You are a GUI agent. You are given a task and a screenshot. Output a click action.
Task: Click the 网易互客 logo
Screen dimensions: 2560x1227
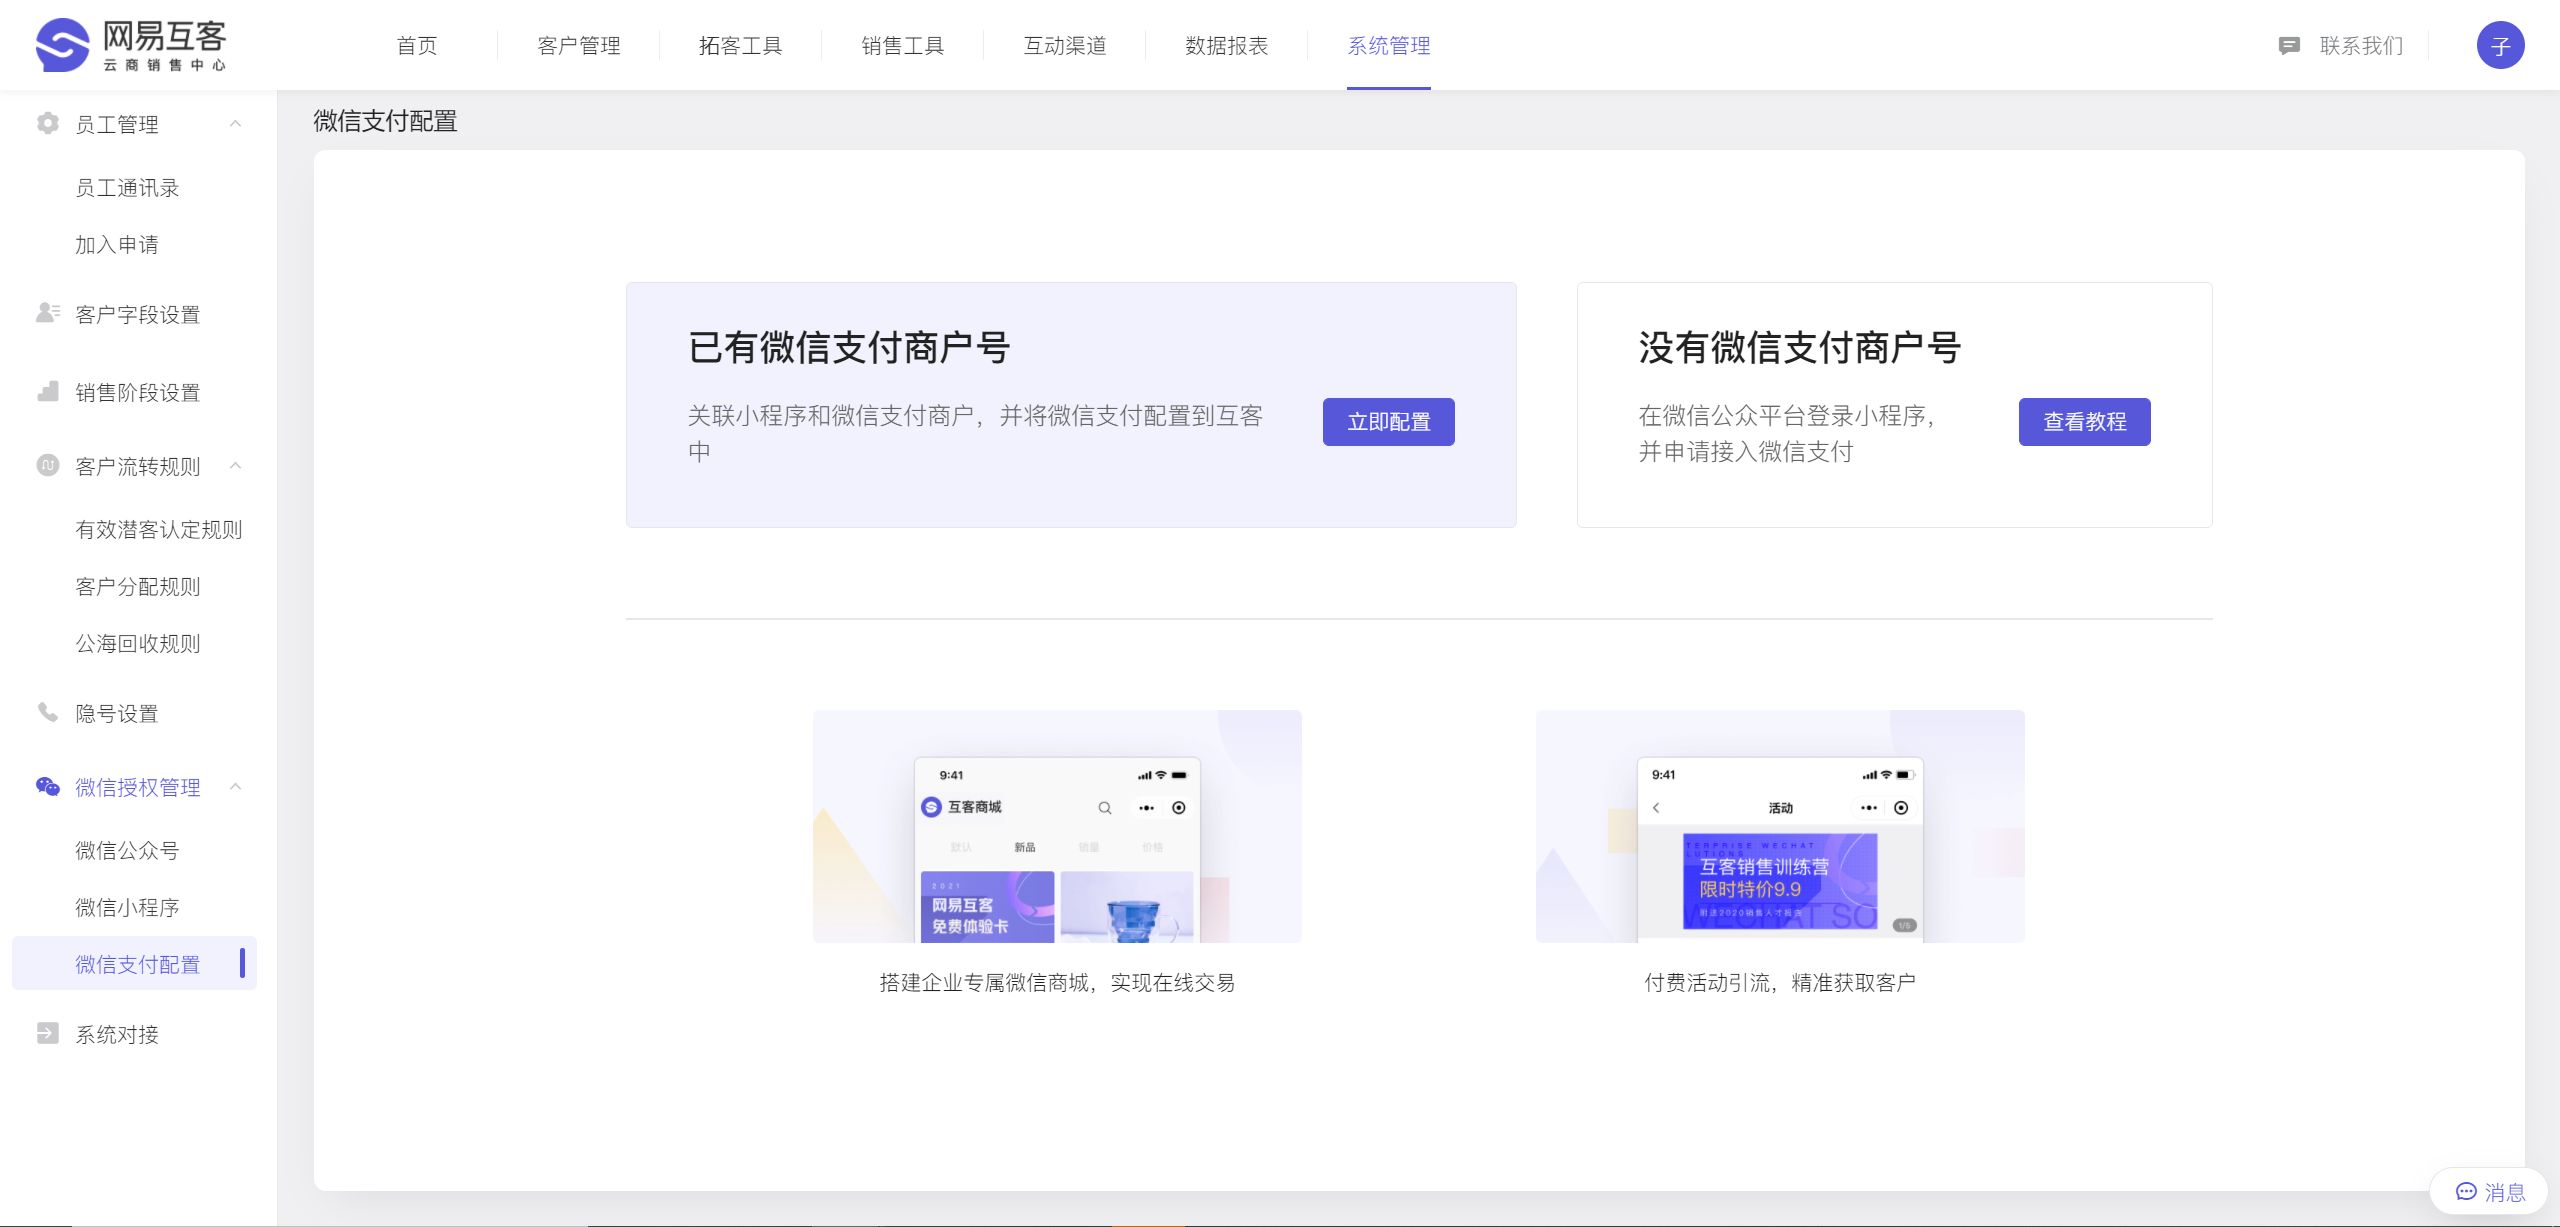coord(131,45)
